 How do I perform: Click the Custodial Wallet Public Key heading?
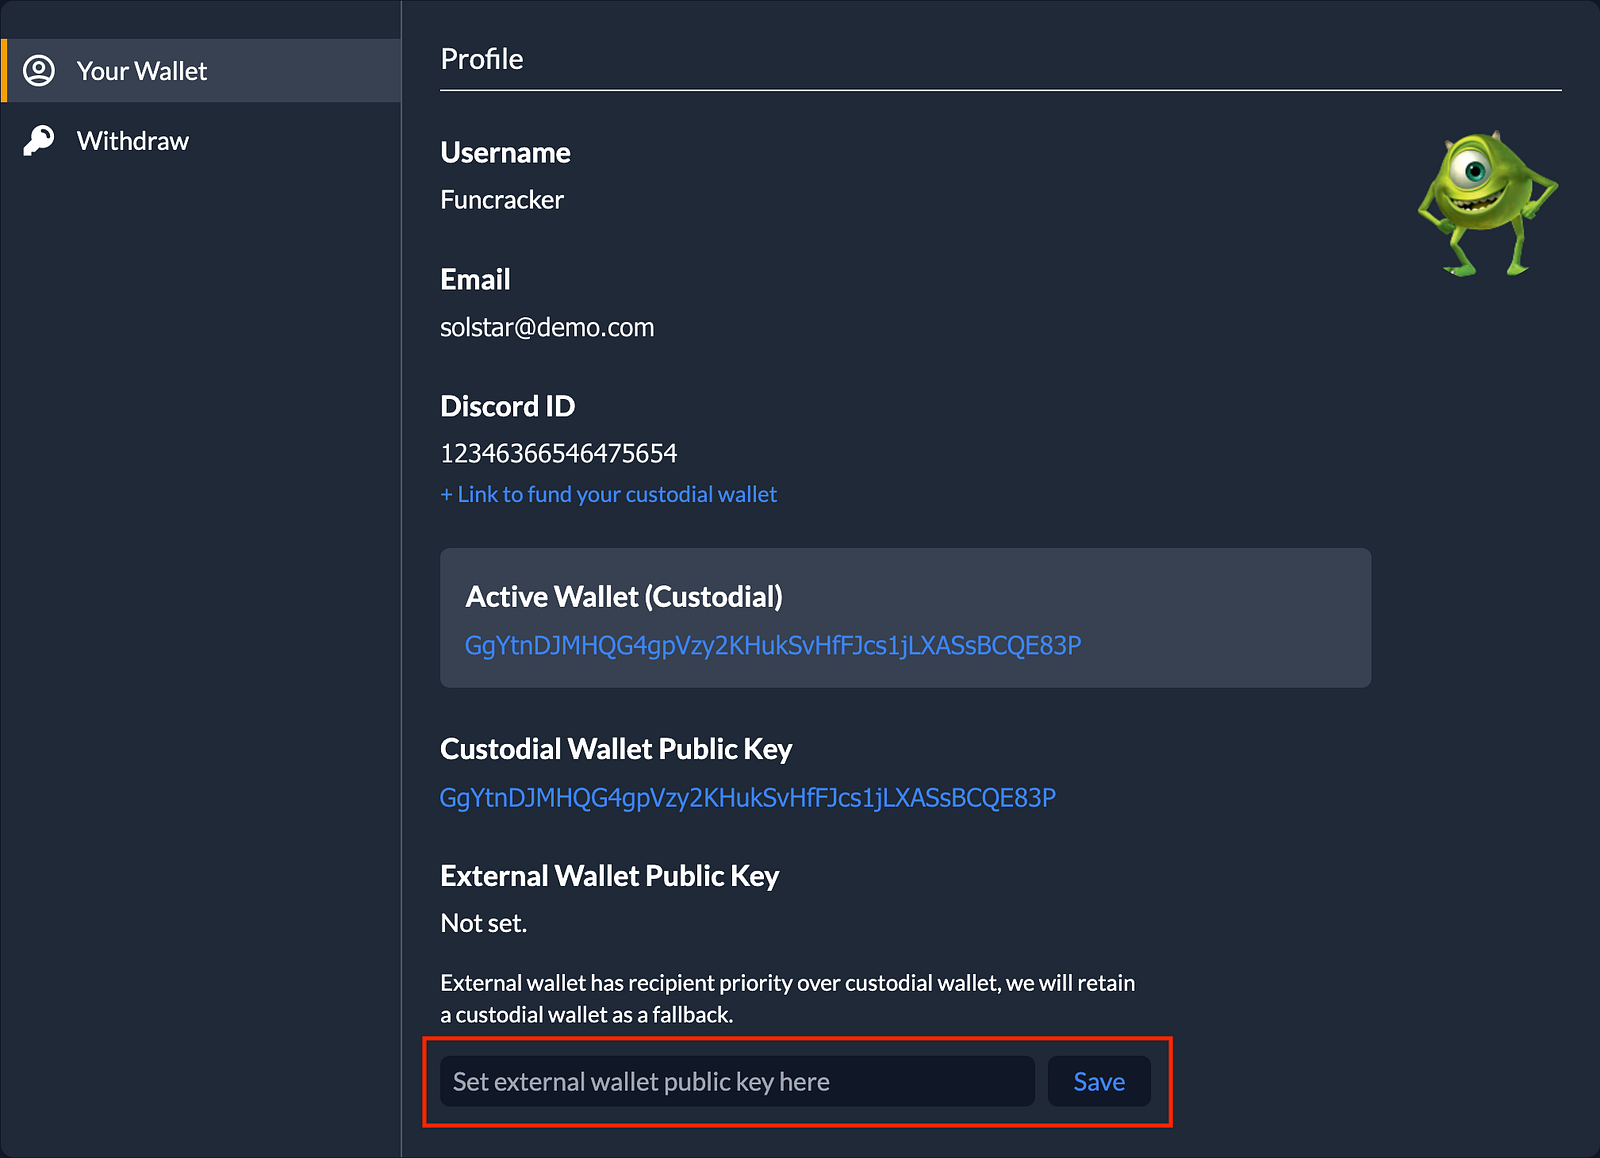(x=616, y=749)
